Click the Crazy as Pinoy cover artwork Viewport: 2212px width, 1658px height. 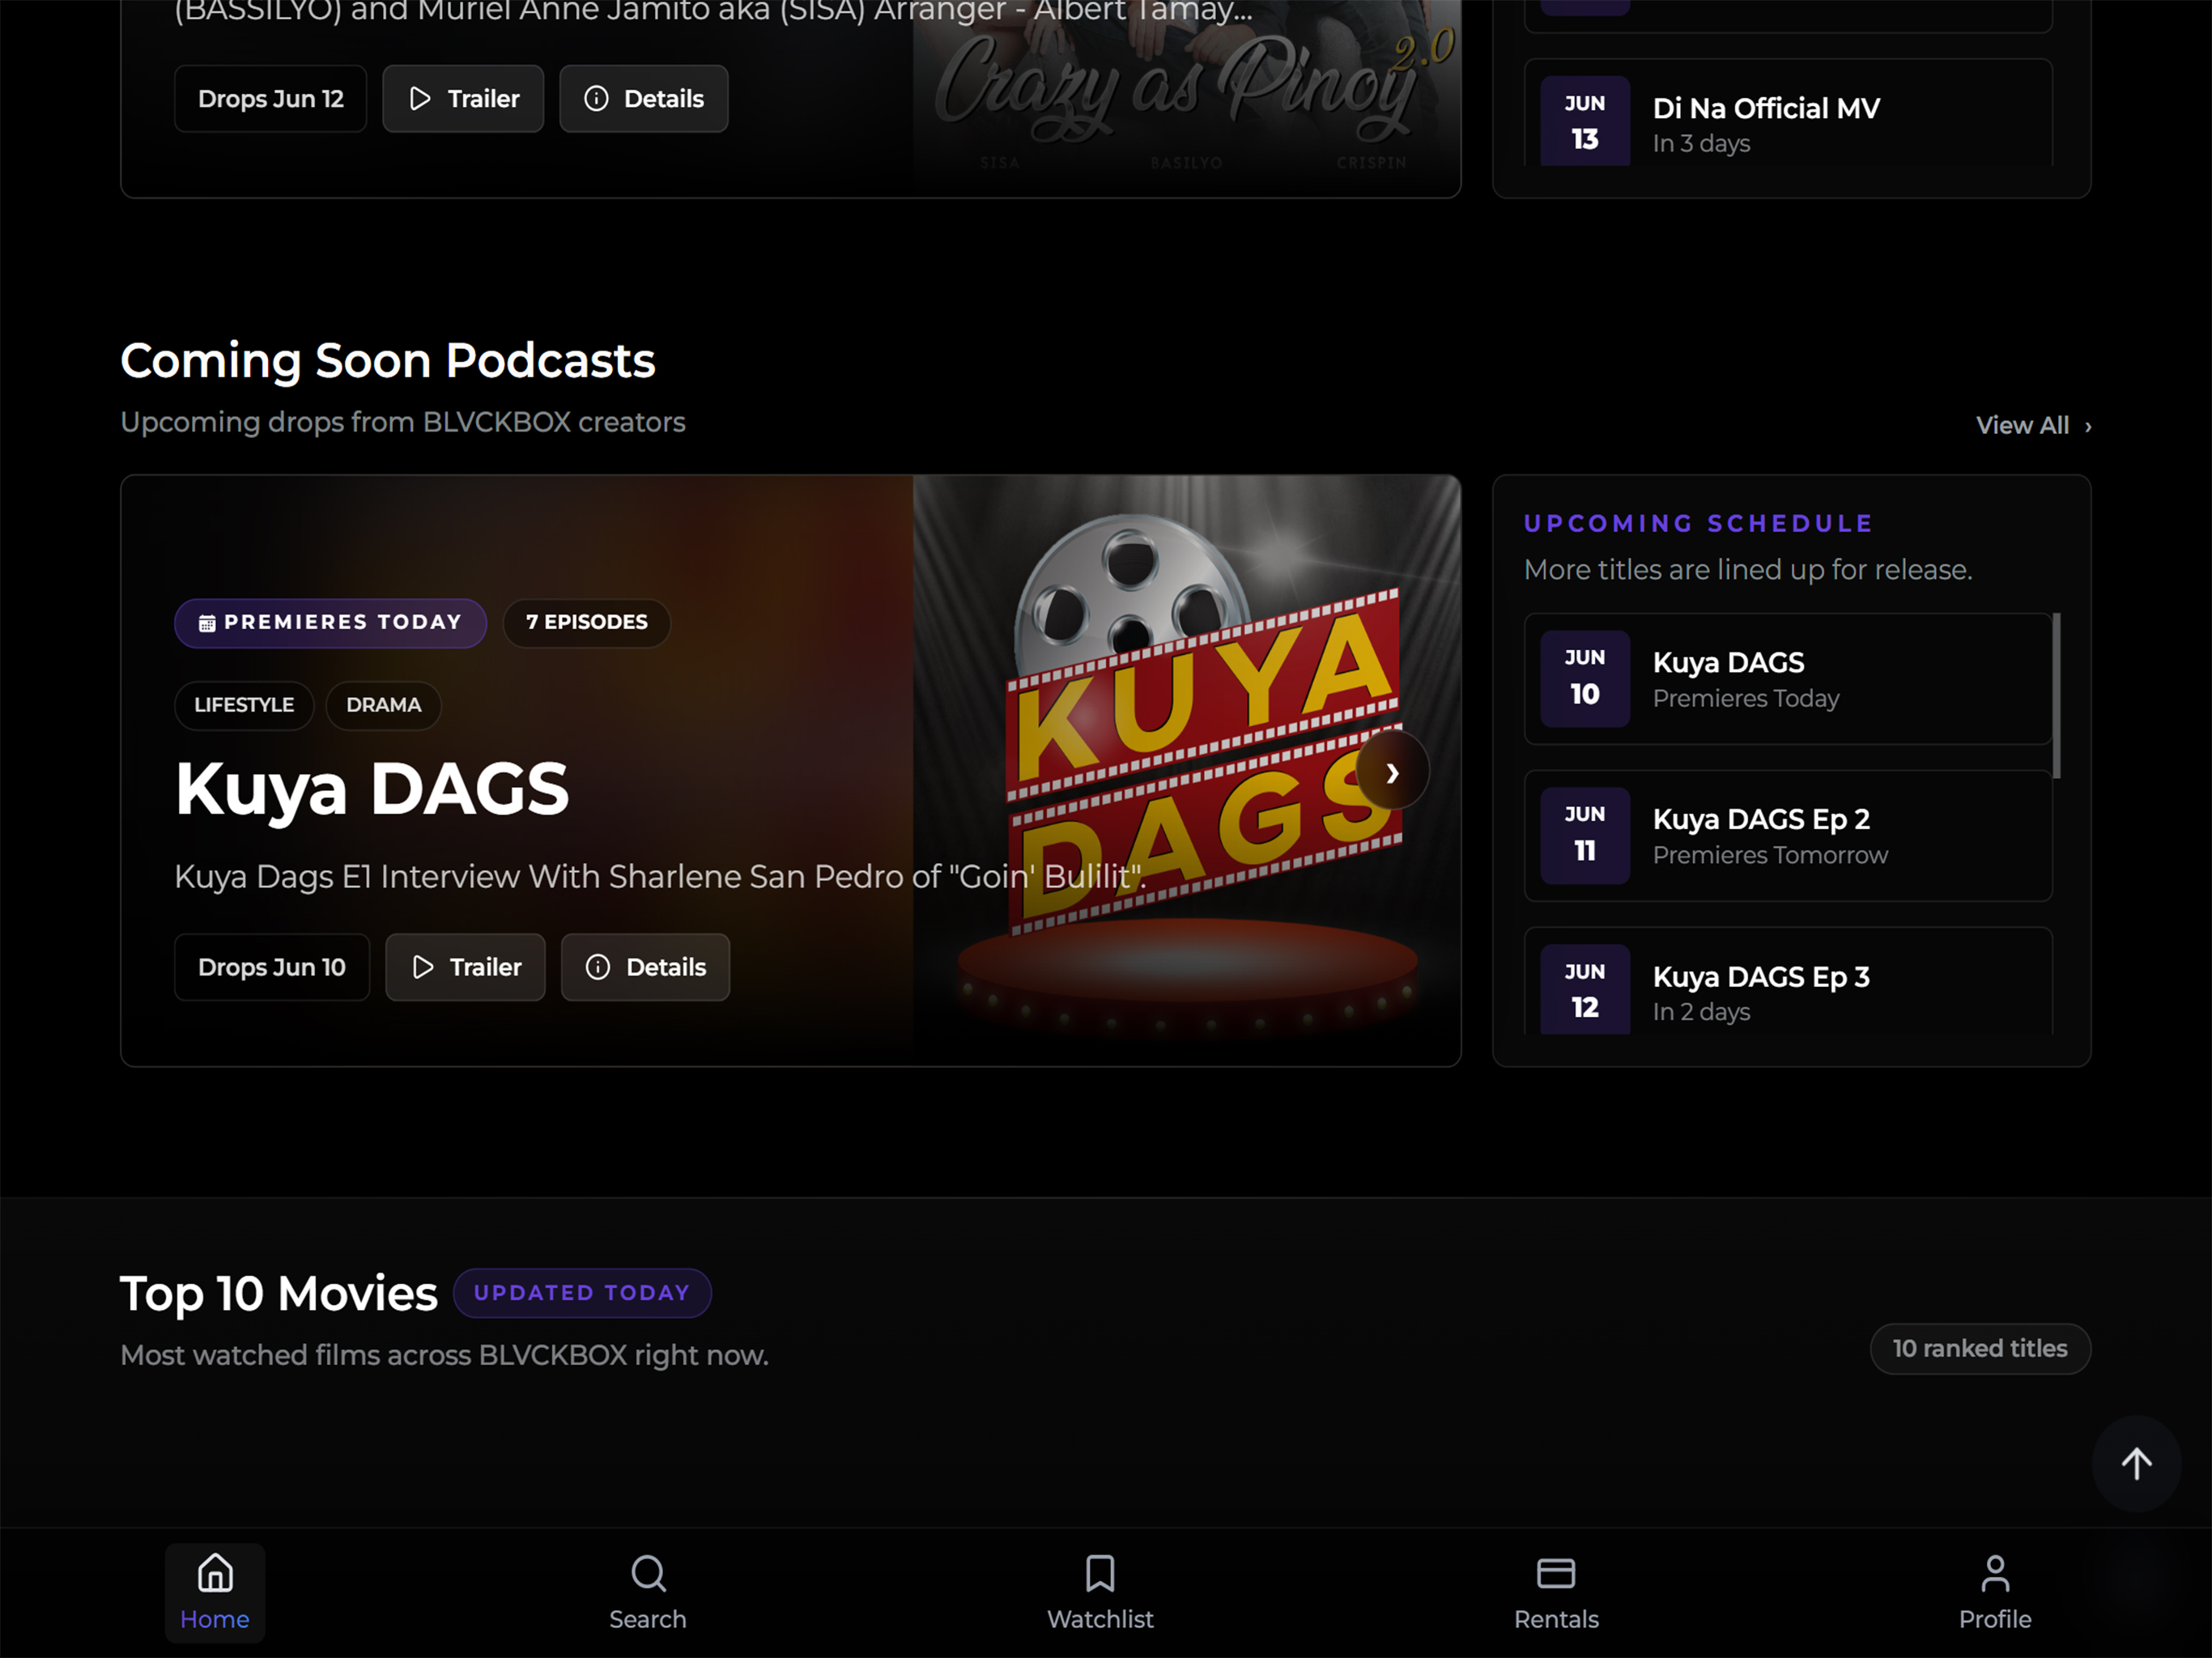coord(1187,98)
